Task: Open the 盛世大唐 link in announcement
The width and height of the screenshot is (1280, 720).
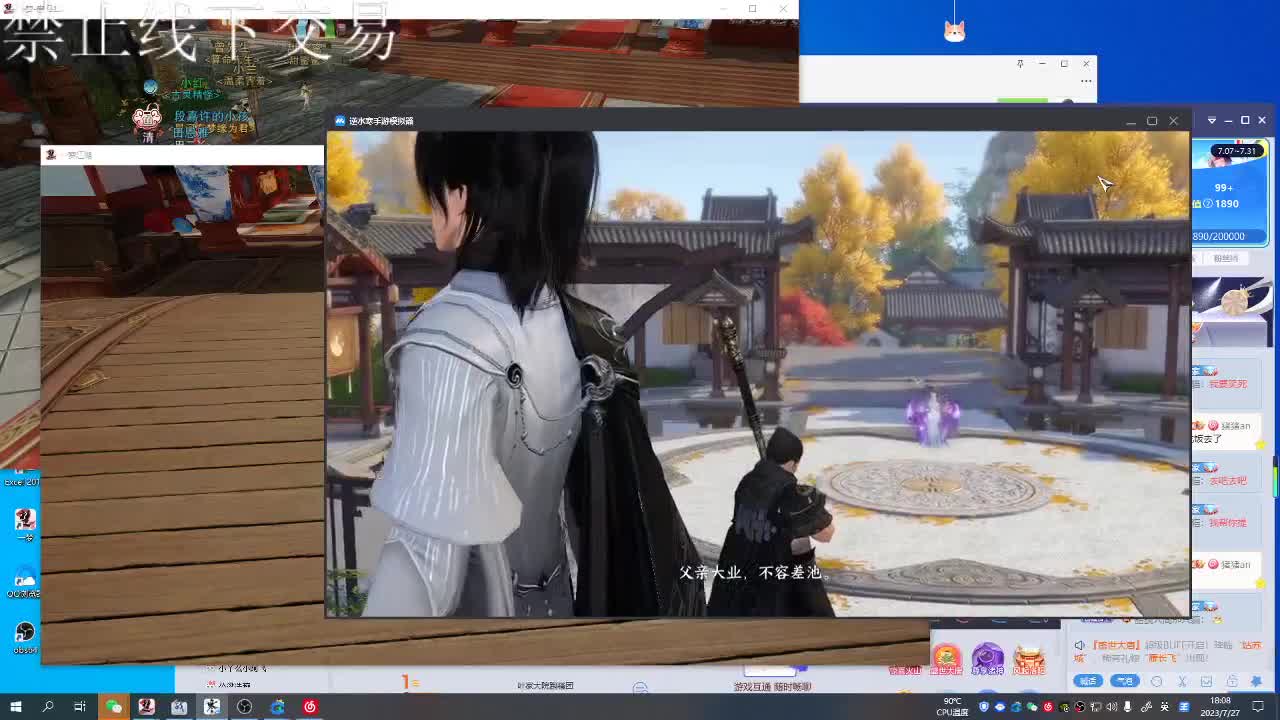Action: tap(1115, 646)
